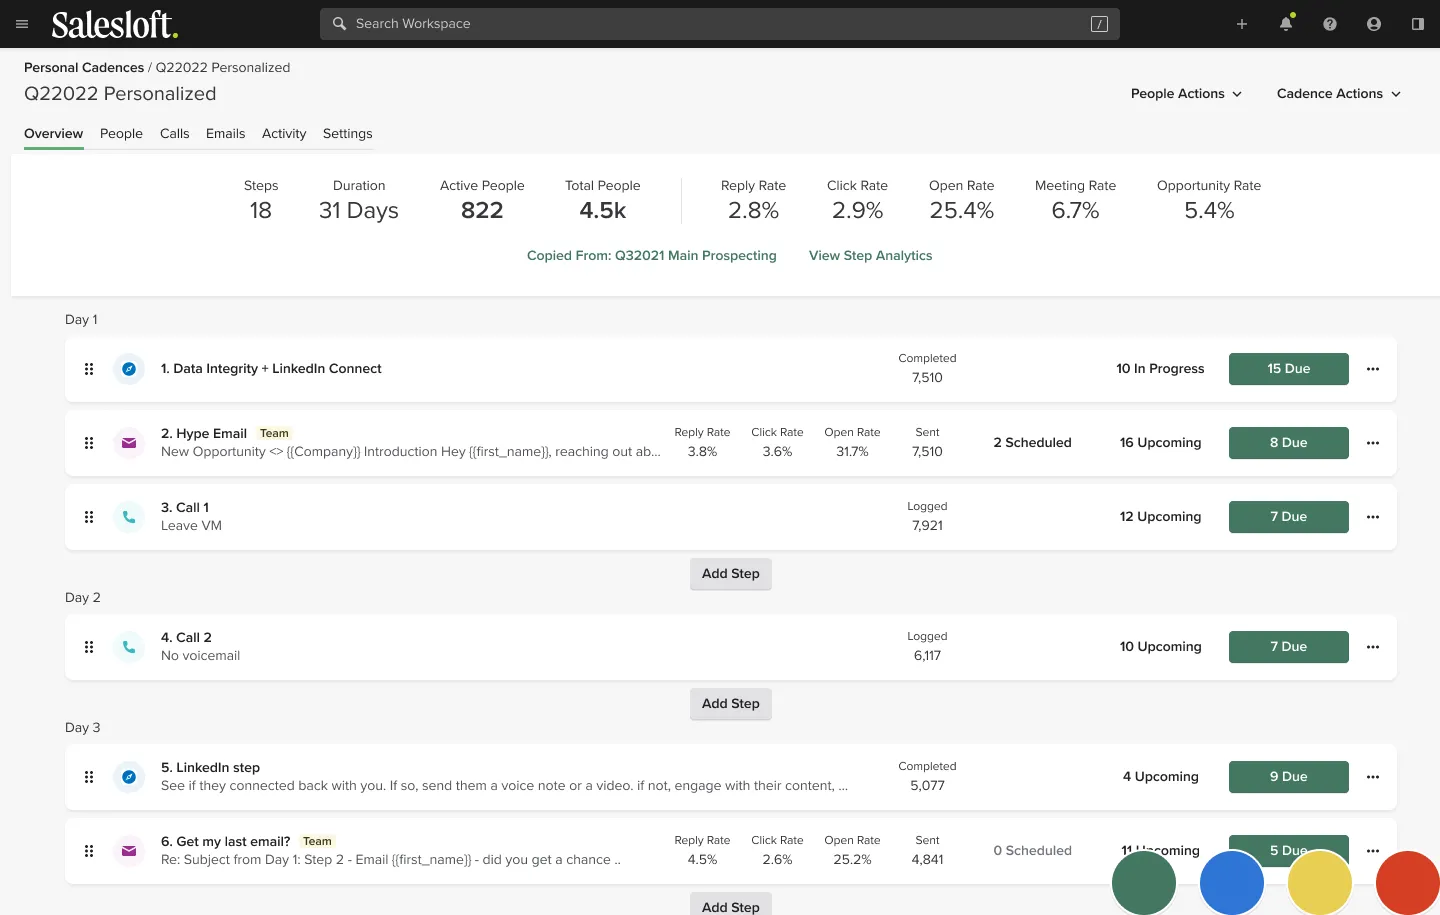
Task: Click the notifications bell icon
Action: [1286, 24]
